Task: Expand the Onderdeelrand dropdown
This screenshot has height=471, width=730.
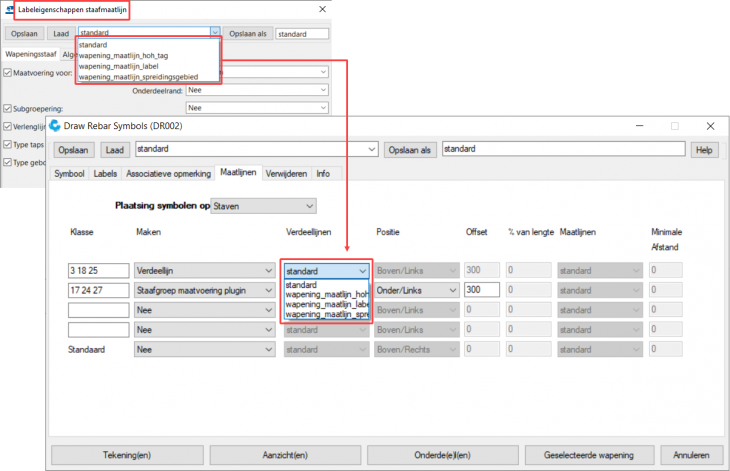Action: pos(257,90)
